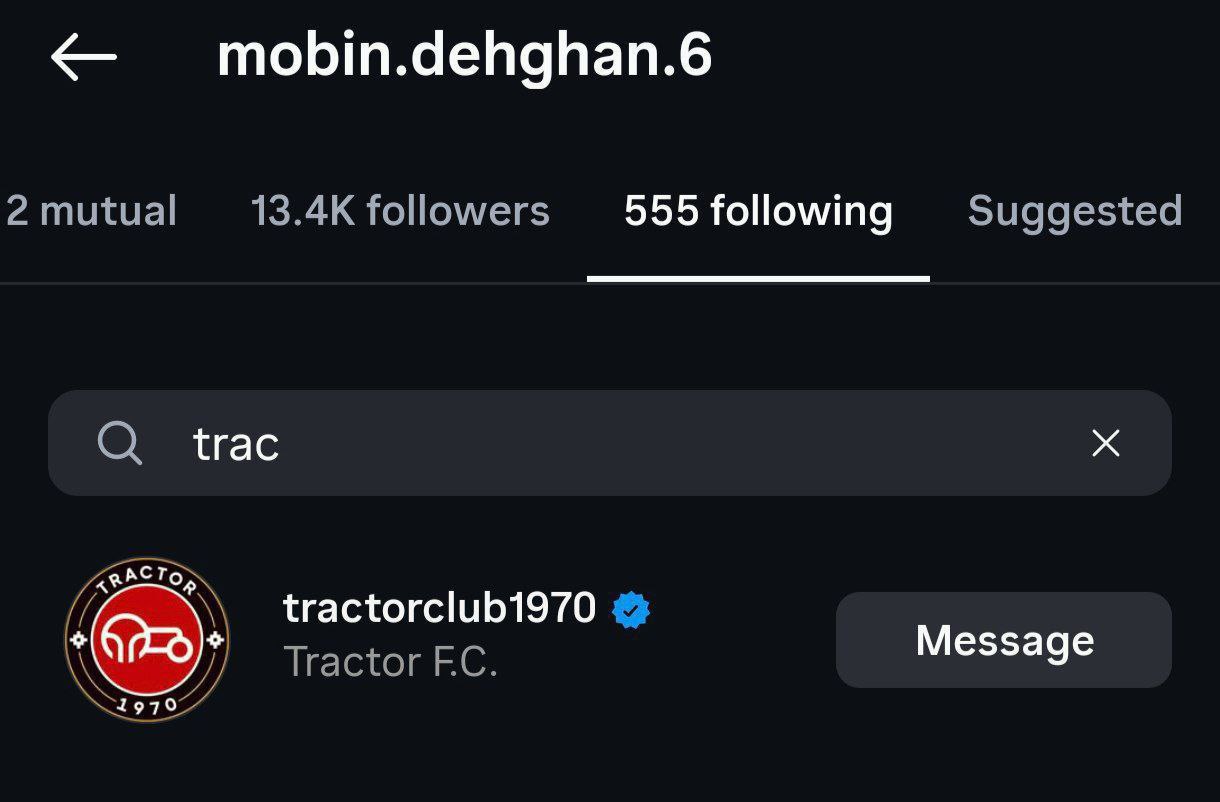
Task: Message the tractorclub1970 account
Action: pos(1004,640)
